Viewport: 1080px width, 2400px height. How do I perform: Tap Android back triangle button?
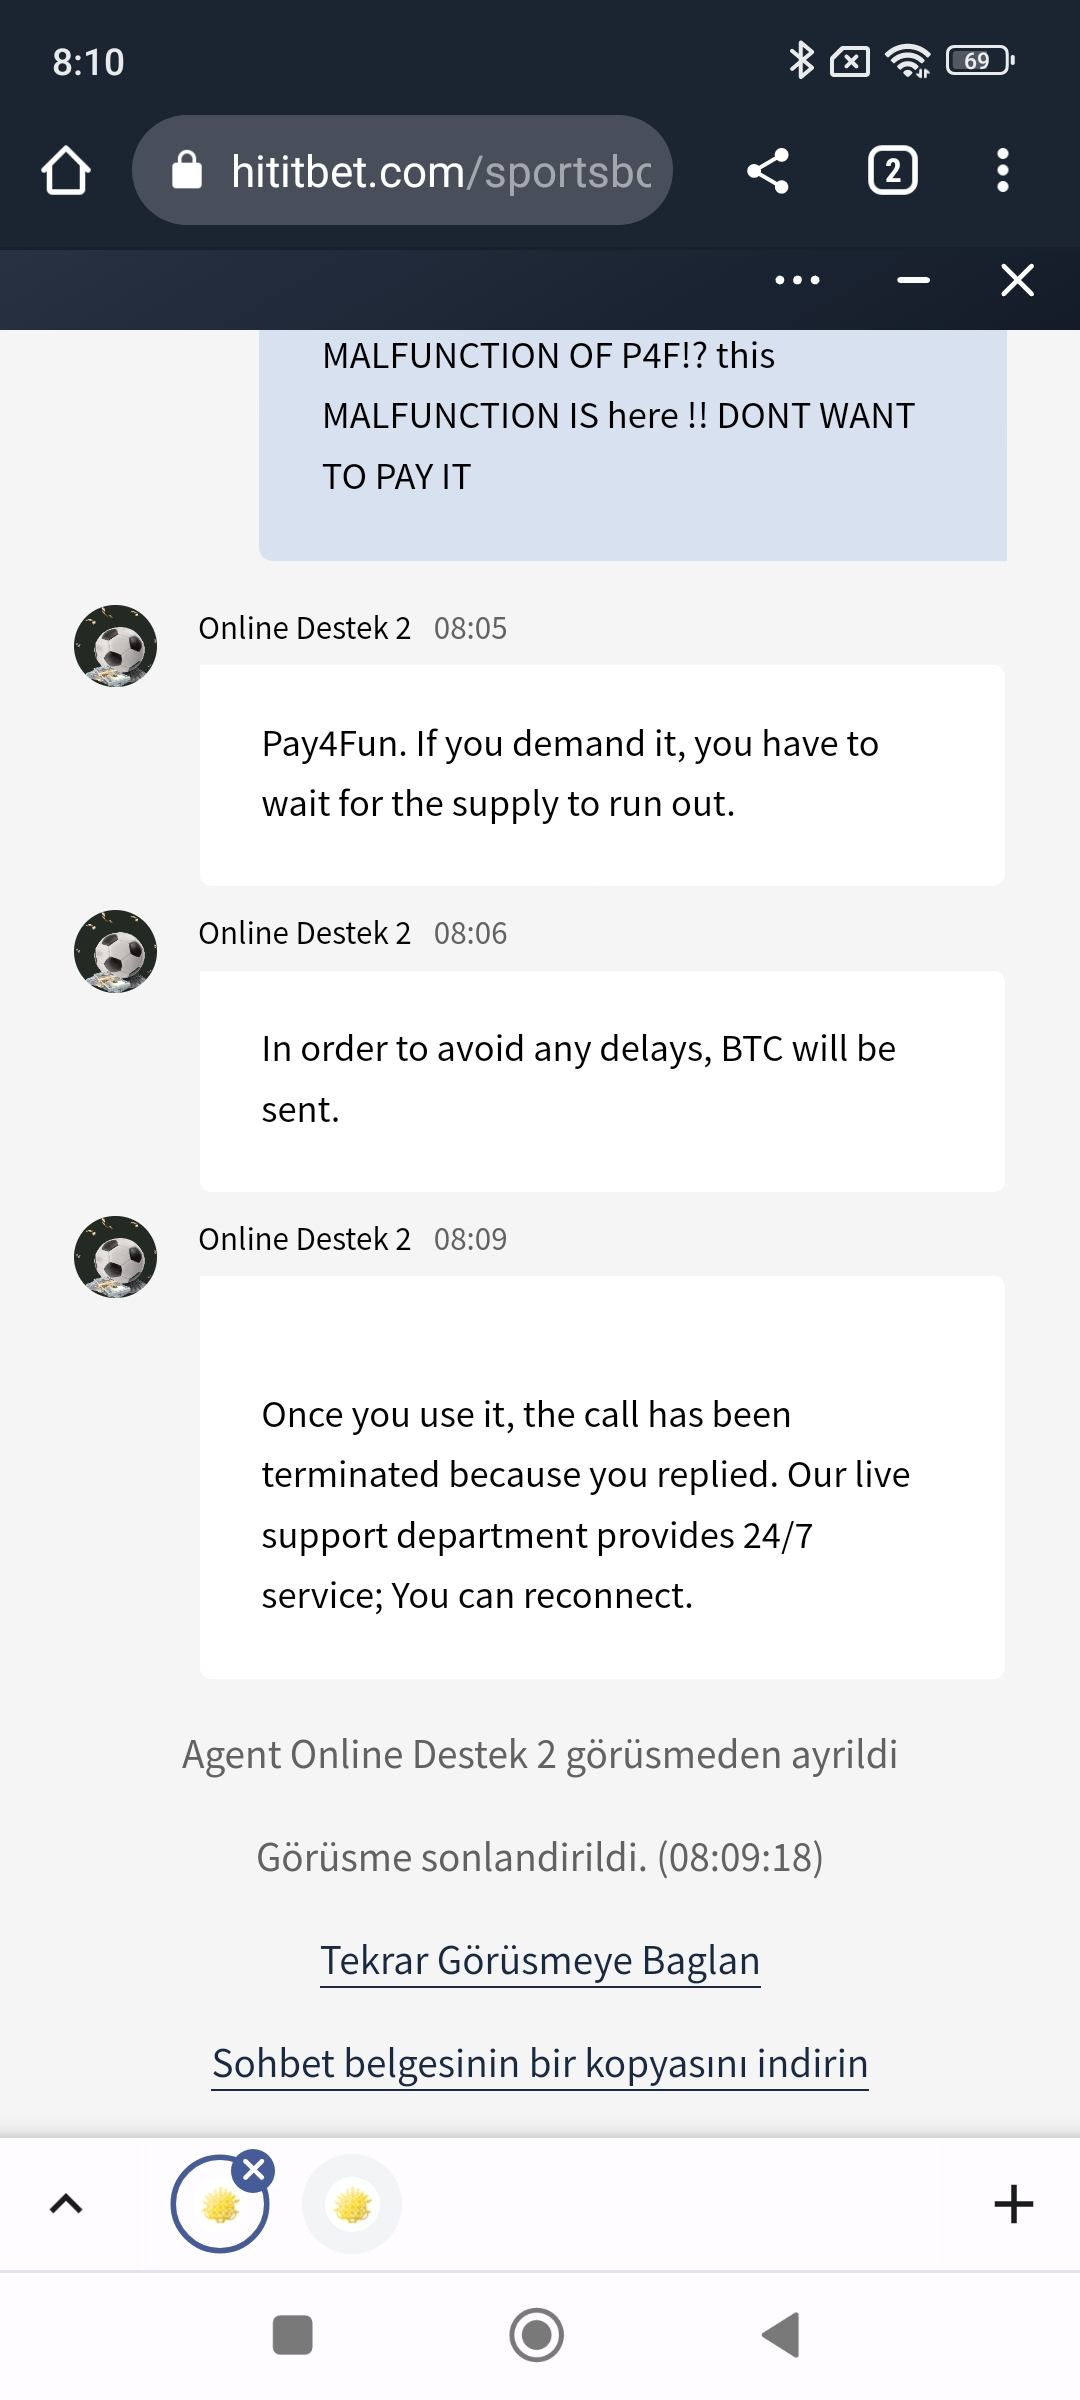pyautogui.click(x=781, y=2335)
